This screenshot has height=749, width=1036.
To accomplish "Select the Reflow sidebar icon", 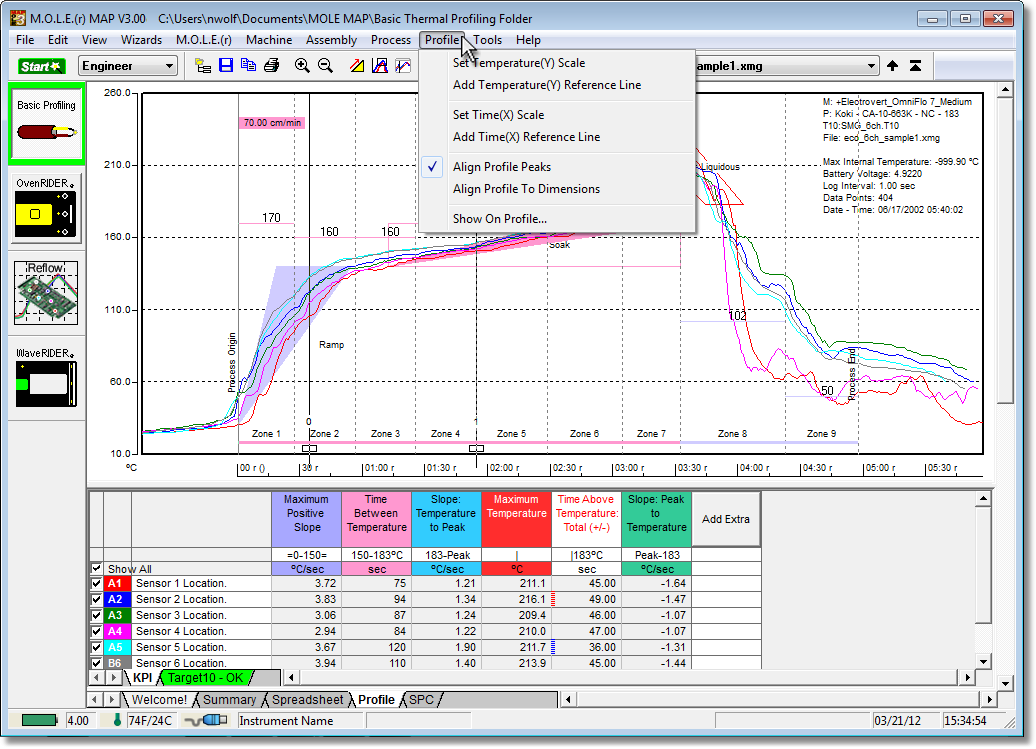I will pos(46,293).
